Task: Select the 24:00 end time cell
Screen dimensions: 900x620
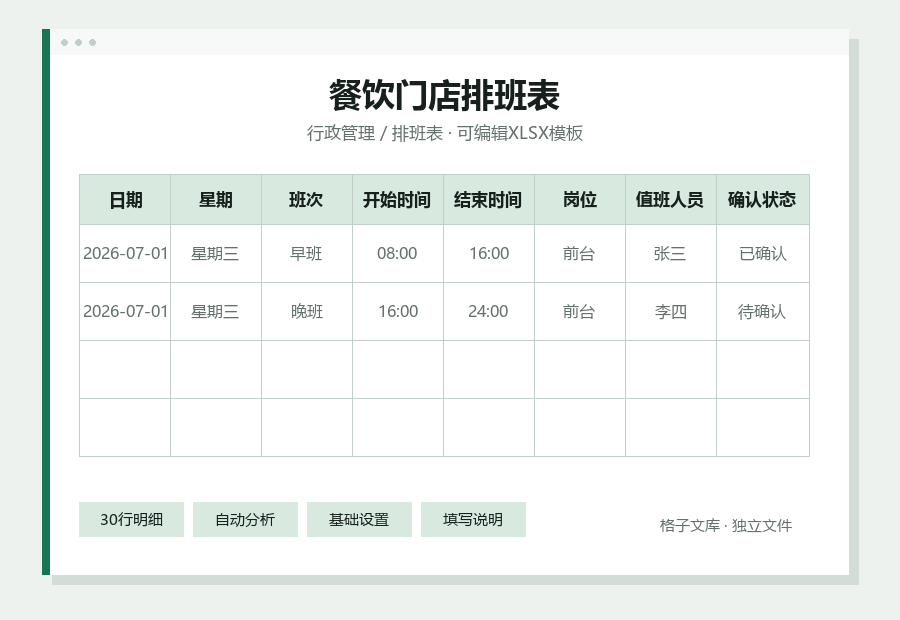Action: click(x=489, y=311)
